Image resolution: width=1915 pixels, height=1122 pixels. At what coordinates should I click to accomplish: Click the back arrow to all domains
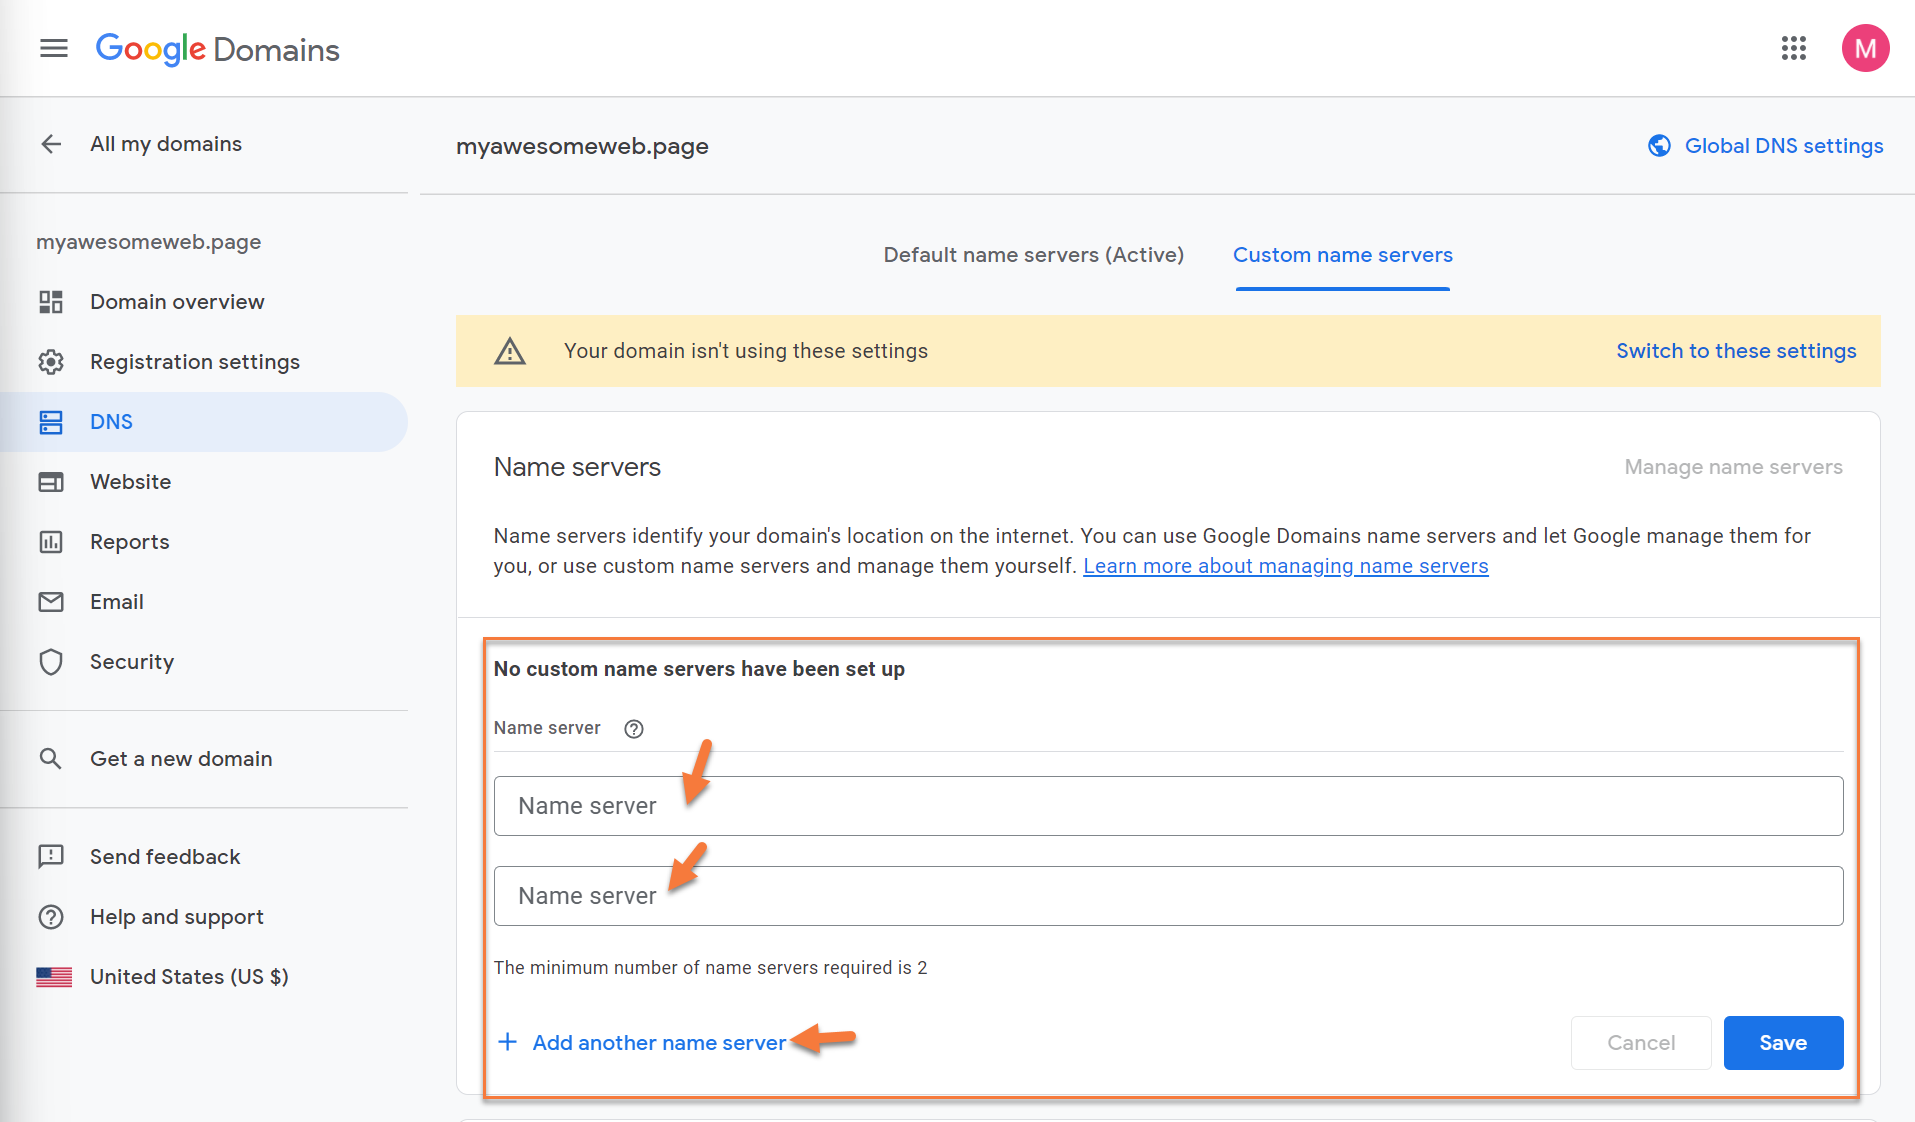tap(51, 144)
